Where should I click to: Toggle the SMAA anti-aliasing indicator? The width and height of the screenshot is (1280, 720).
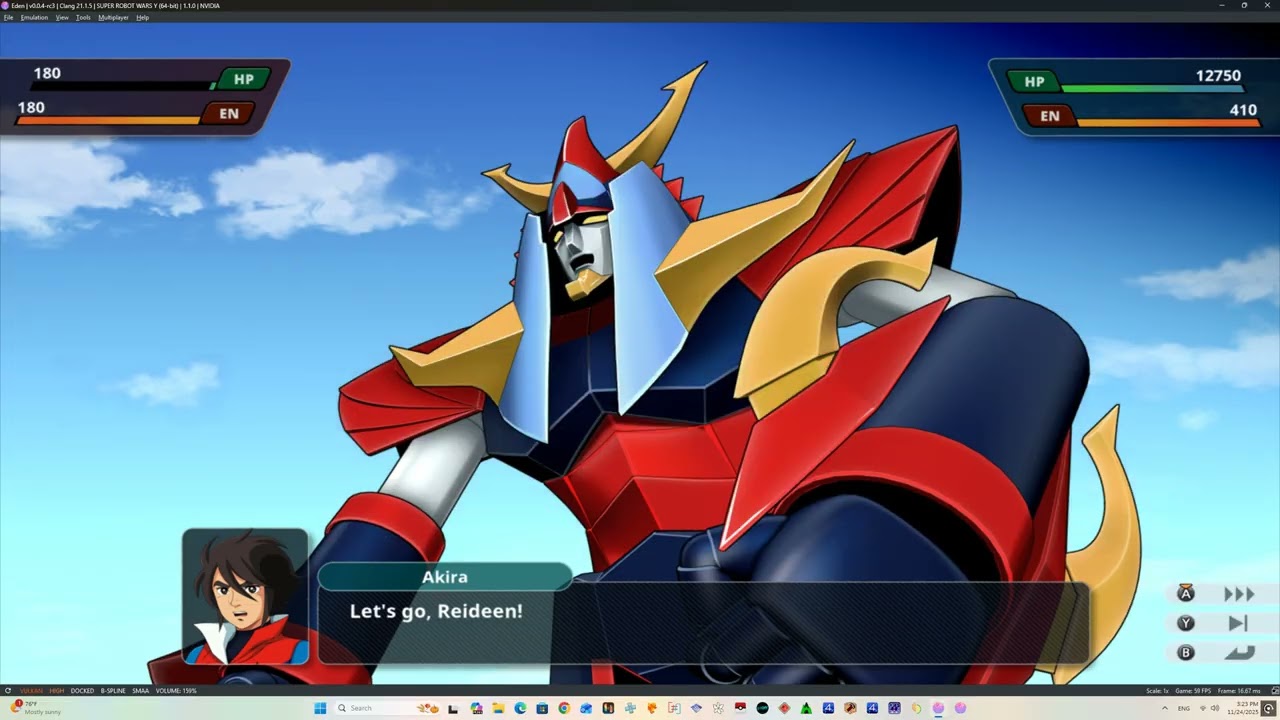click(x=140, y=691)
